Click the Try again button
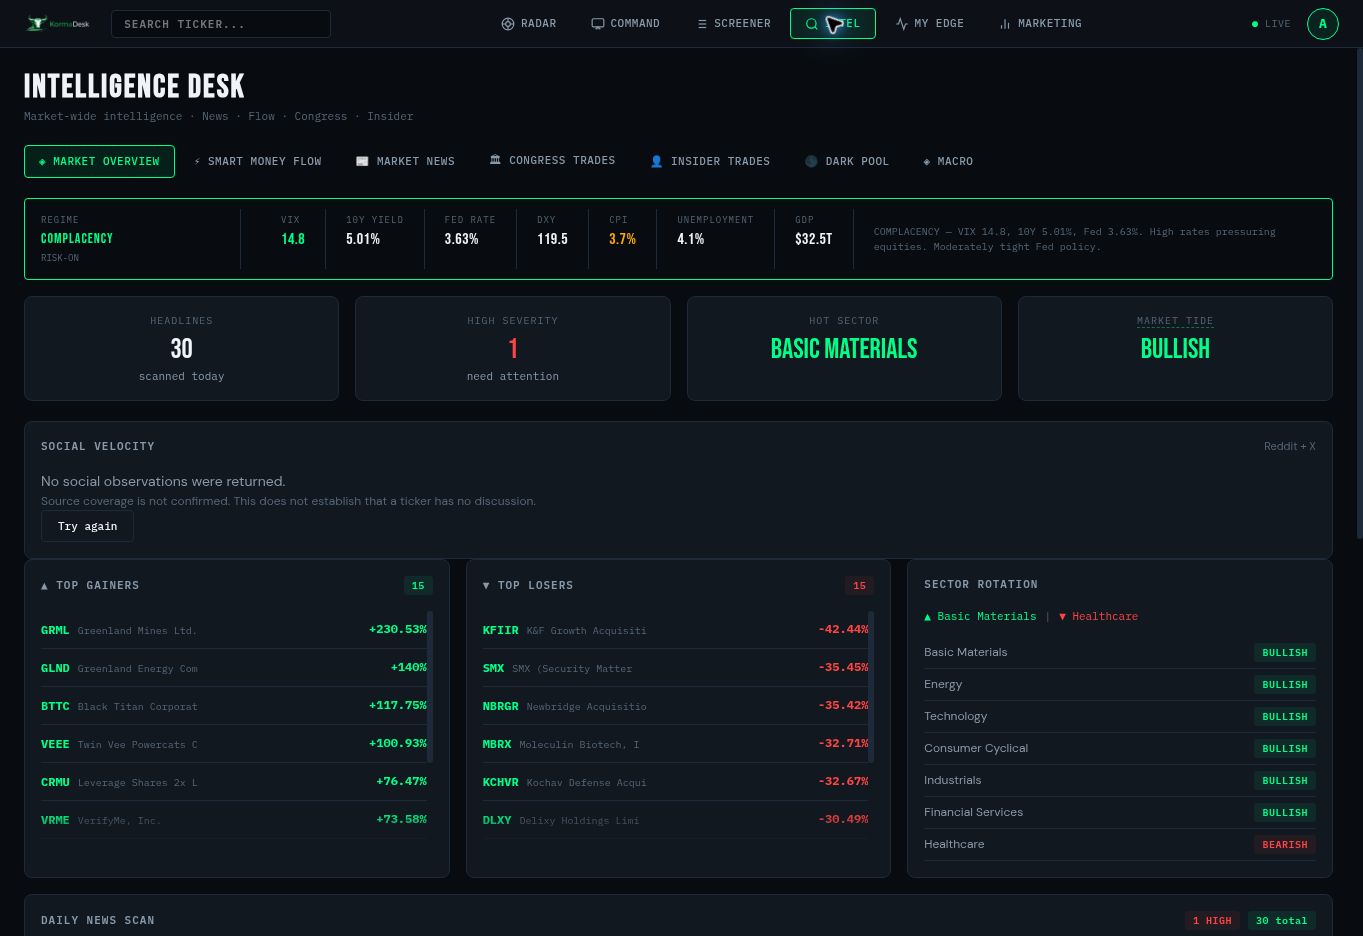The height and width of the screenshot is (936, 1363). coord(87,526)
